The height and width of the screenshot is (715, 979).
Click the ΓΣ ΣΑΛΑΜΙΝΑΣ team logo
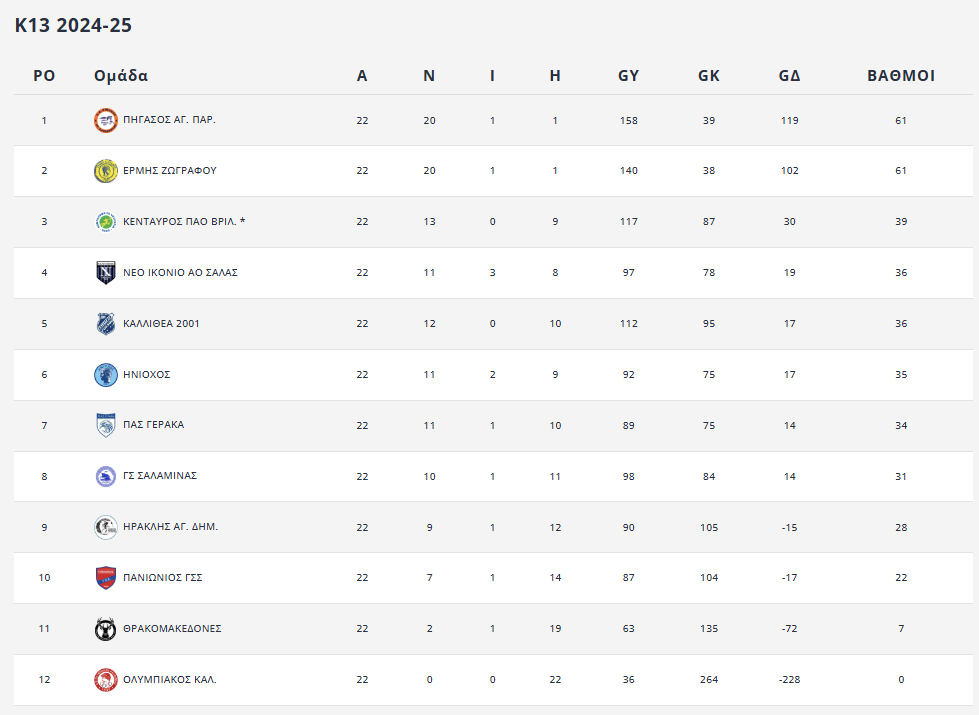tap(105, 476)
